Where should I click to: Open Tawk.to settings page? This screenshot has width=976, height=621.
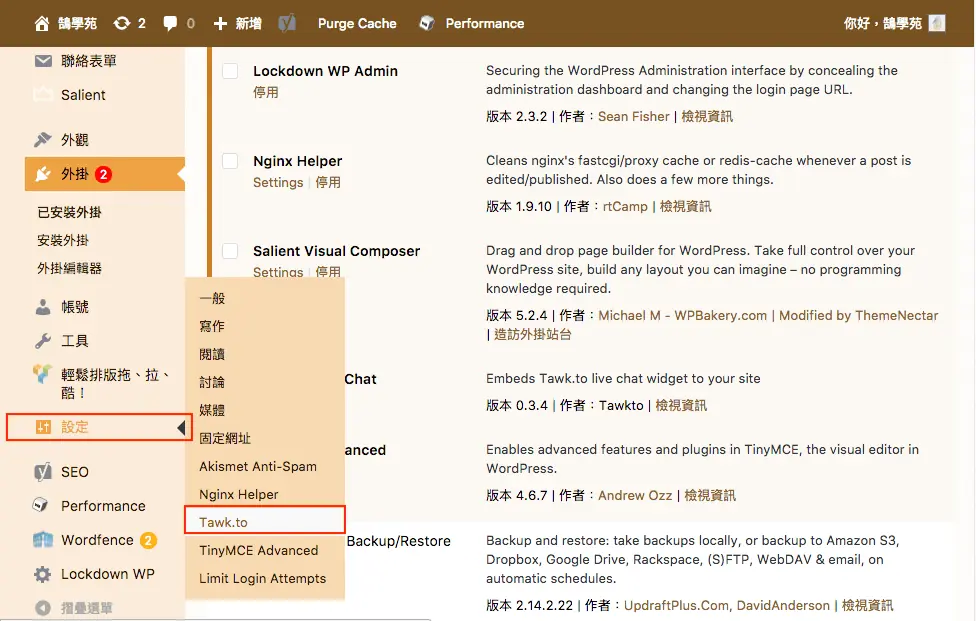(223, 522)
